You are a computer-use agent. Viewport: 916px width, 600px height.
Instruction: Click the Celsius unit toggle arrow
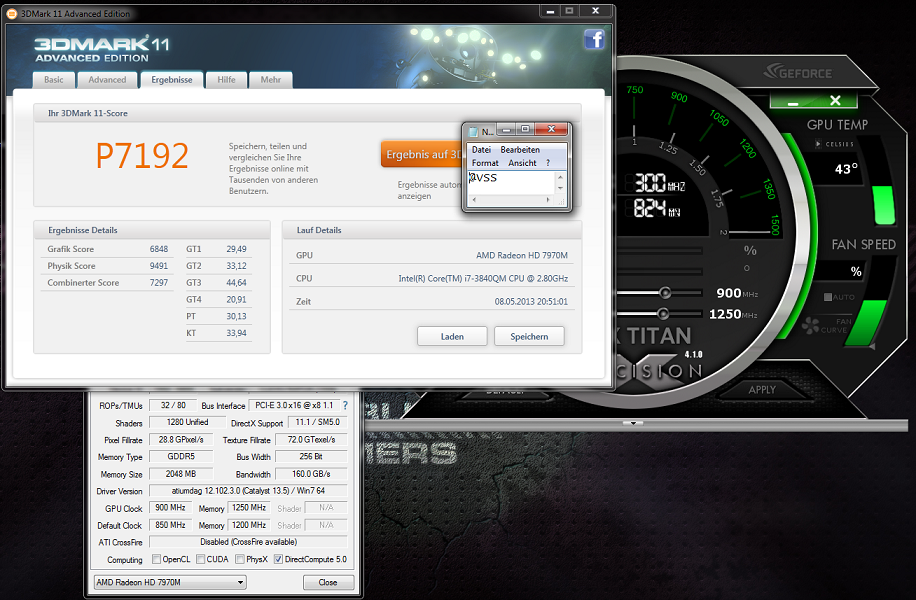tap(818, 144)
